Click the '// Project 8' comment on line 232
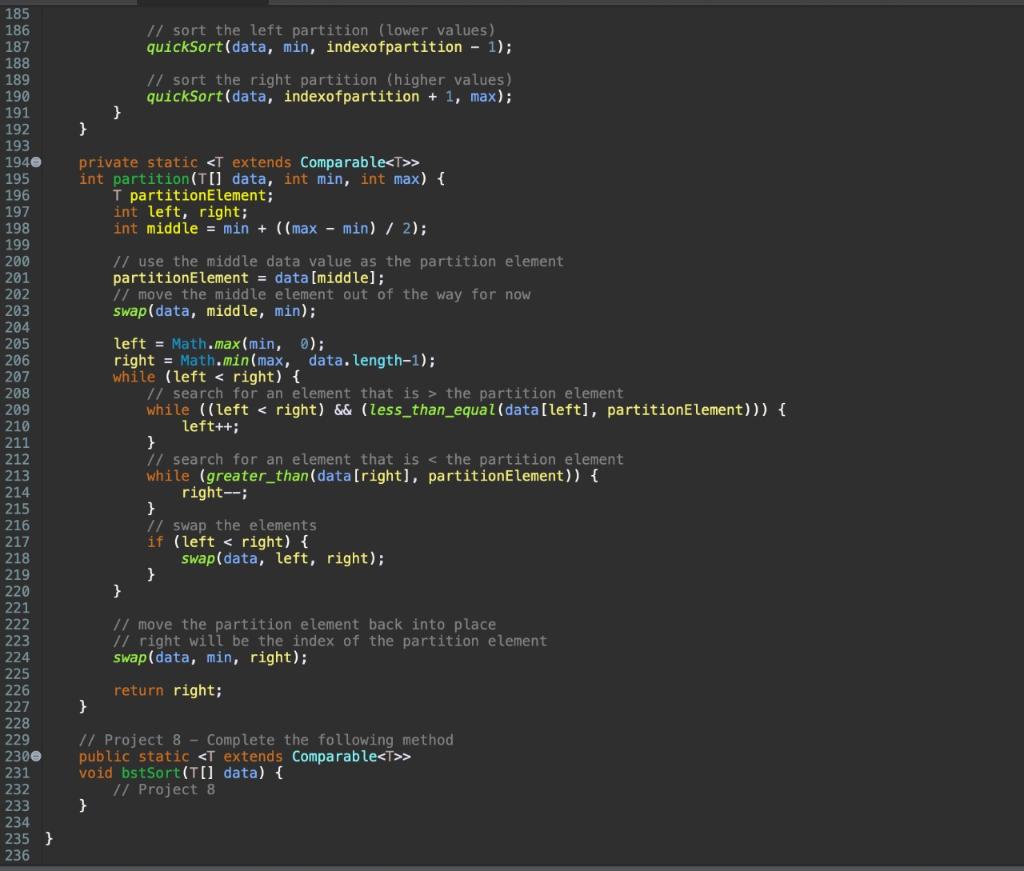The width and height of the screenshot is (1024, 871). 163,789
